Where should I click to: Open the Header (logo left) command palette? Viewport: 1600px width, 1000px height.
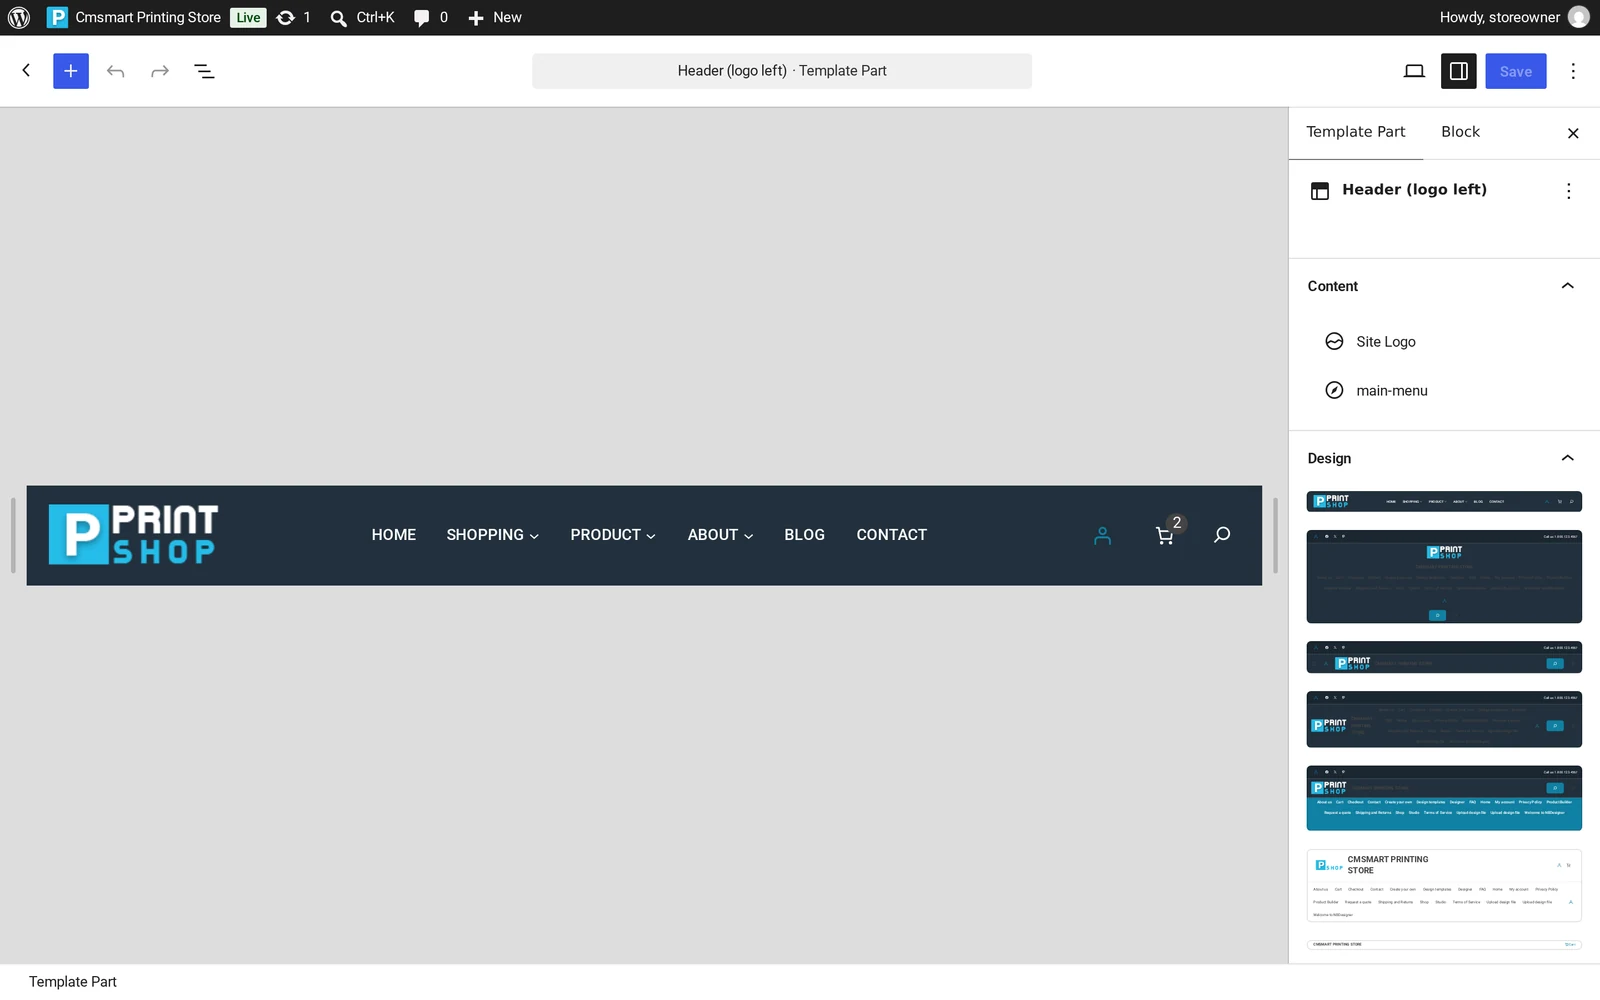pyautogui.click(x=782, y=71)
